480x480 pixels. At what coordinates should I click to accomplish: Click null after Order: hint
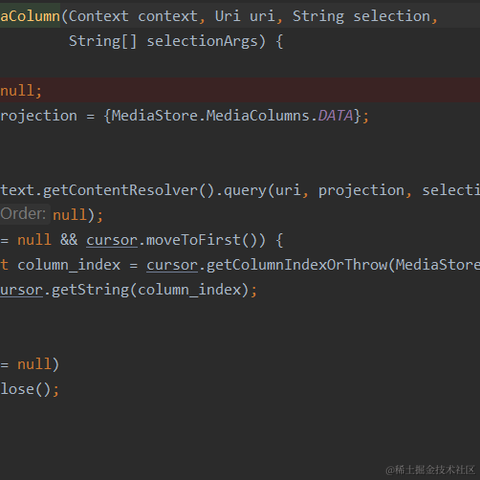click(70, 214)
